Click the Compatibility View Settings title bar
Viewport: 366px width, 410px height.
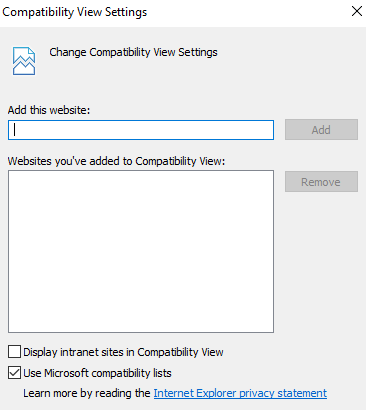pos(173,12)
